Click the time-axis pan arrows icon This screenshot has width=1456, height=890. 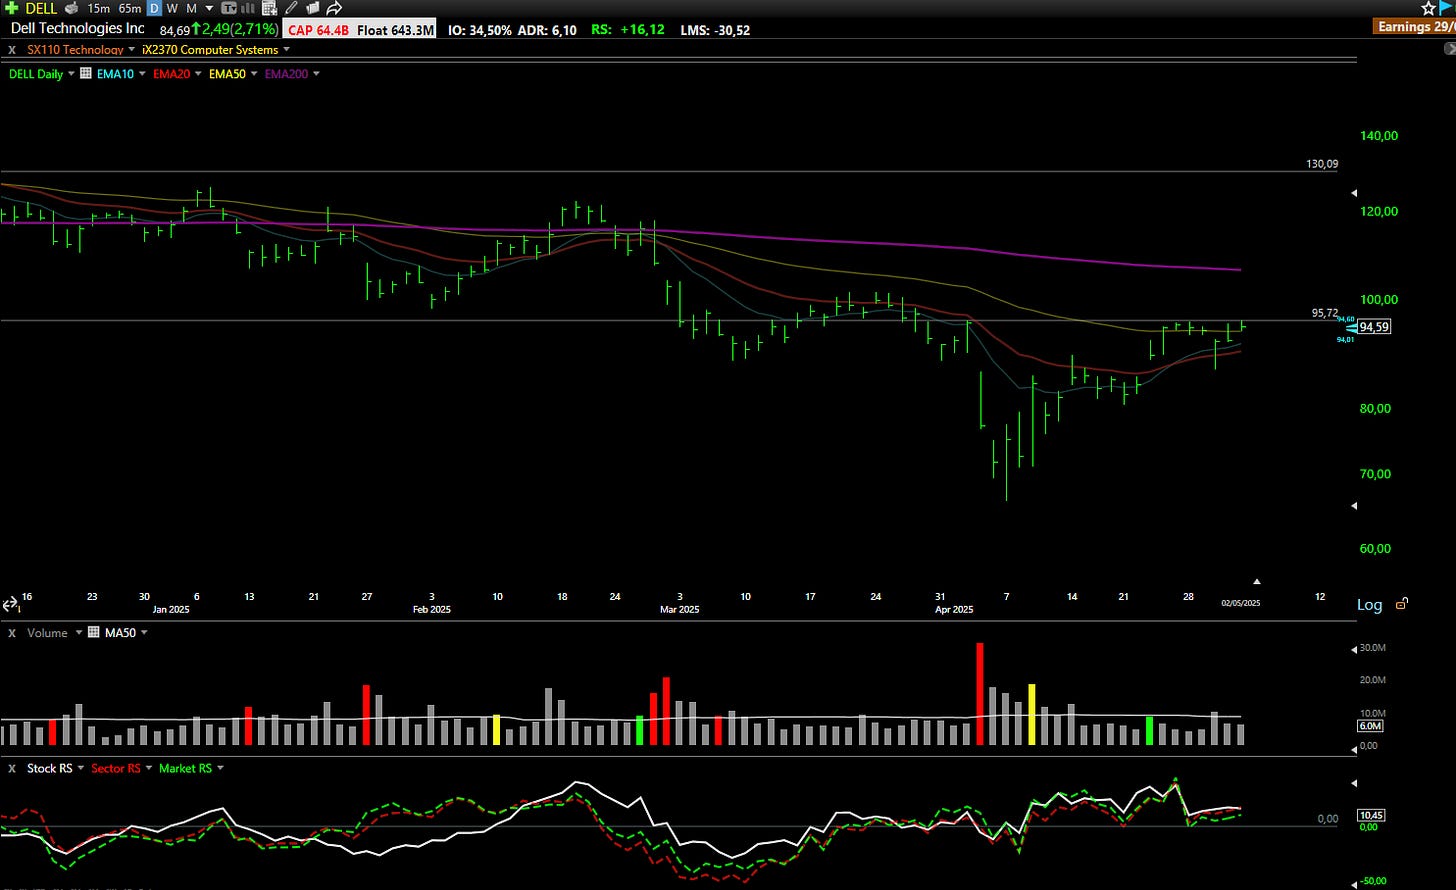[x=10, y=605]
